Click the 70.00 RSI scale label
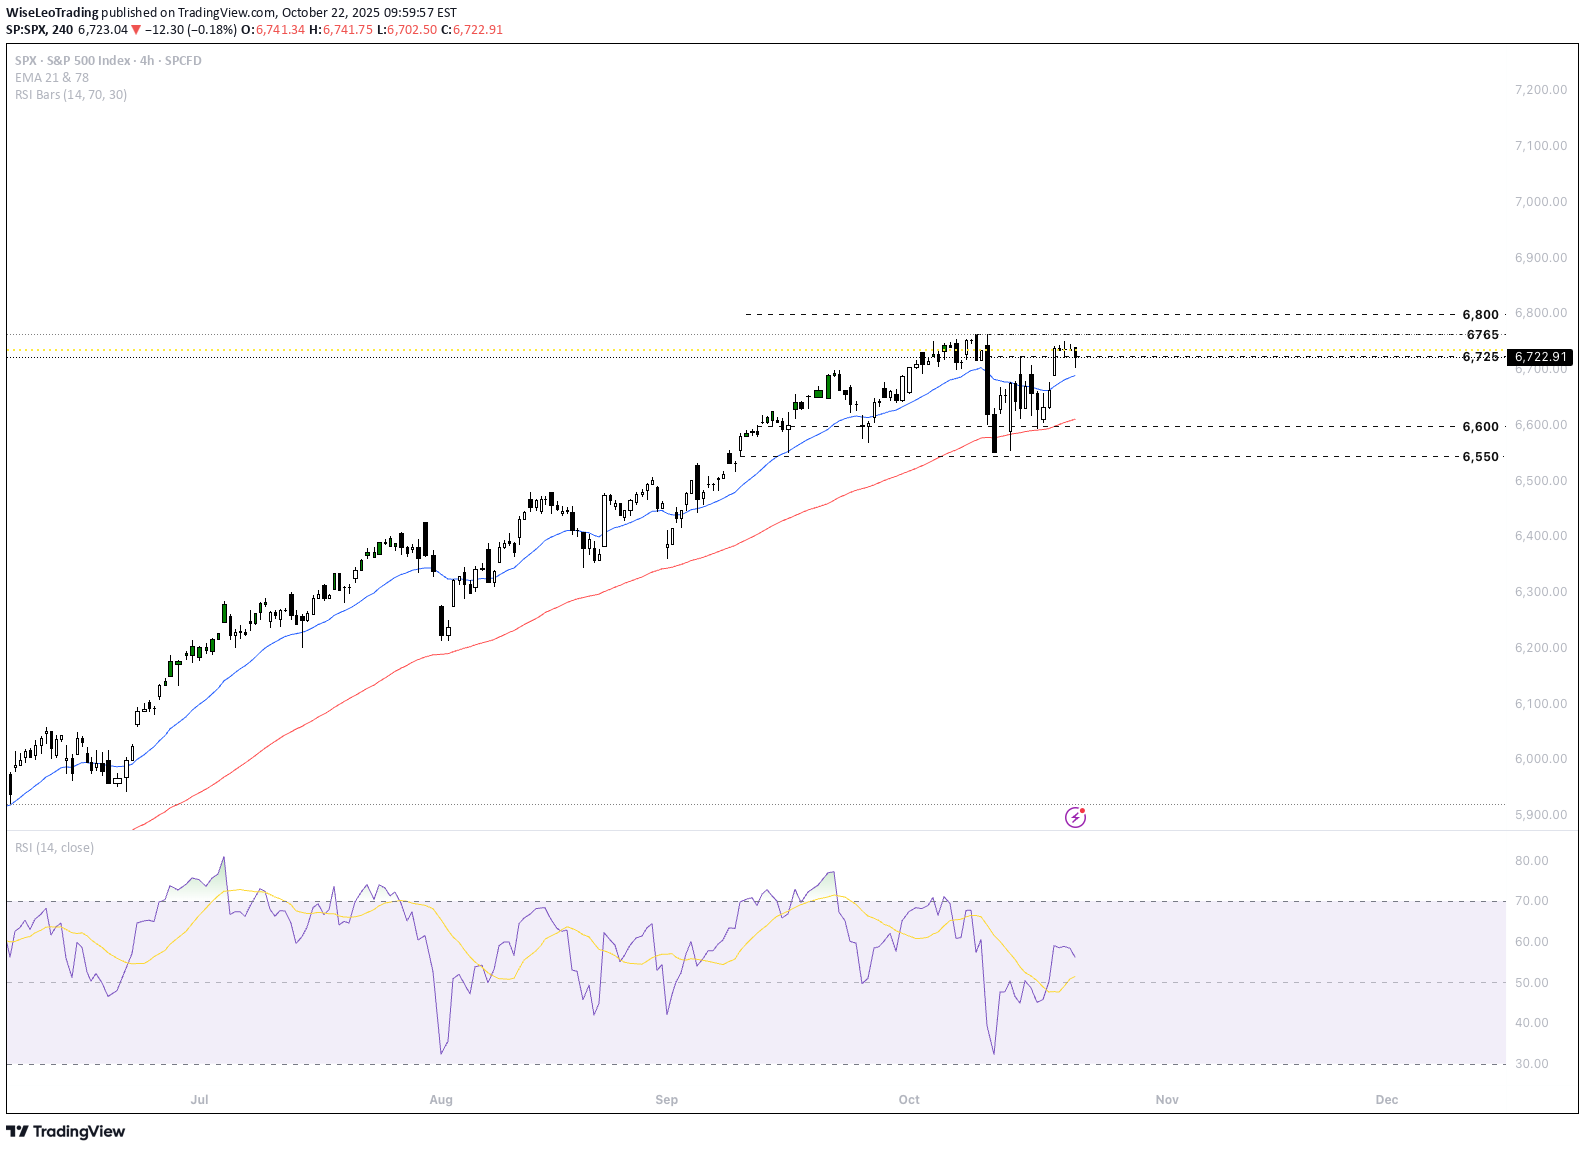Screen dimensions: 1585x1150 [1531, 901]
